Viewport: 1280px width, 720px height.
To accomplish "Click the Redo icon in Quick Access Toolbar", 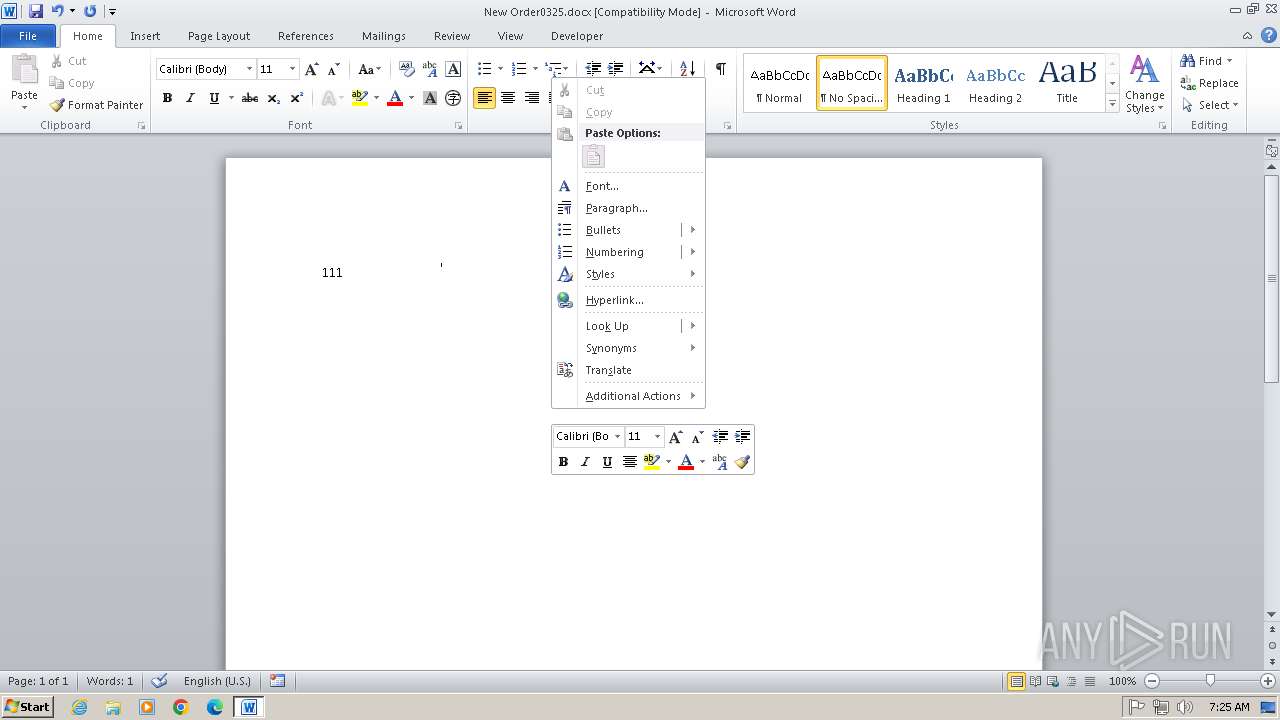I will [90, 11].
